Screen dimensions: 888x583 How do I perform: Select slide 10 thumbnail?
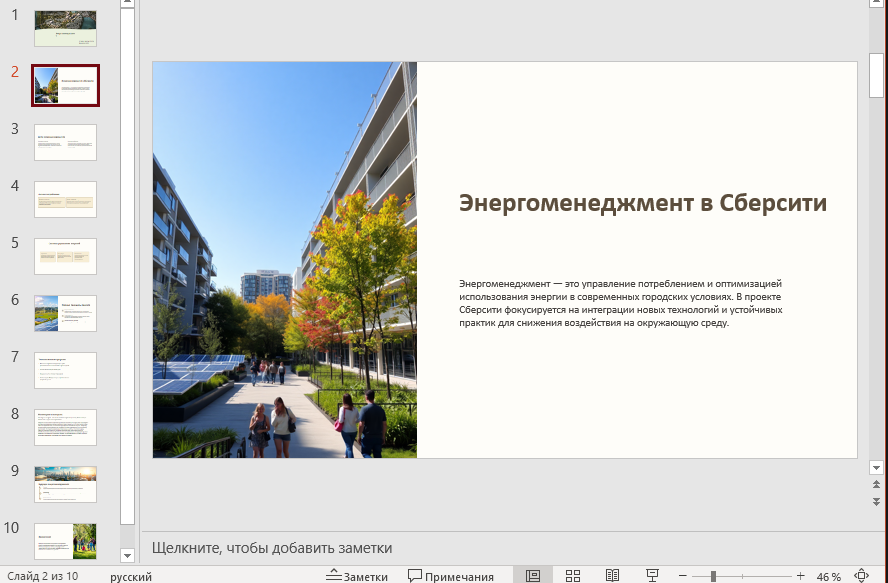(65, 541)
